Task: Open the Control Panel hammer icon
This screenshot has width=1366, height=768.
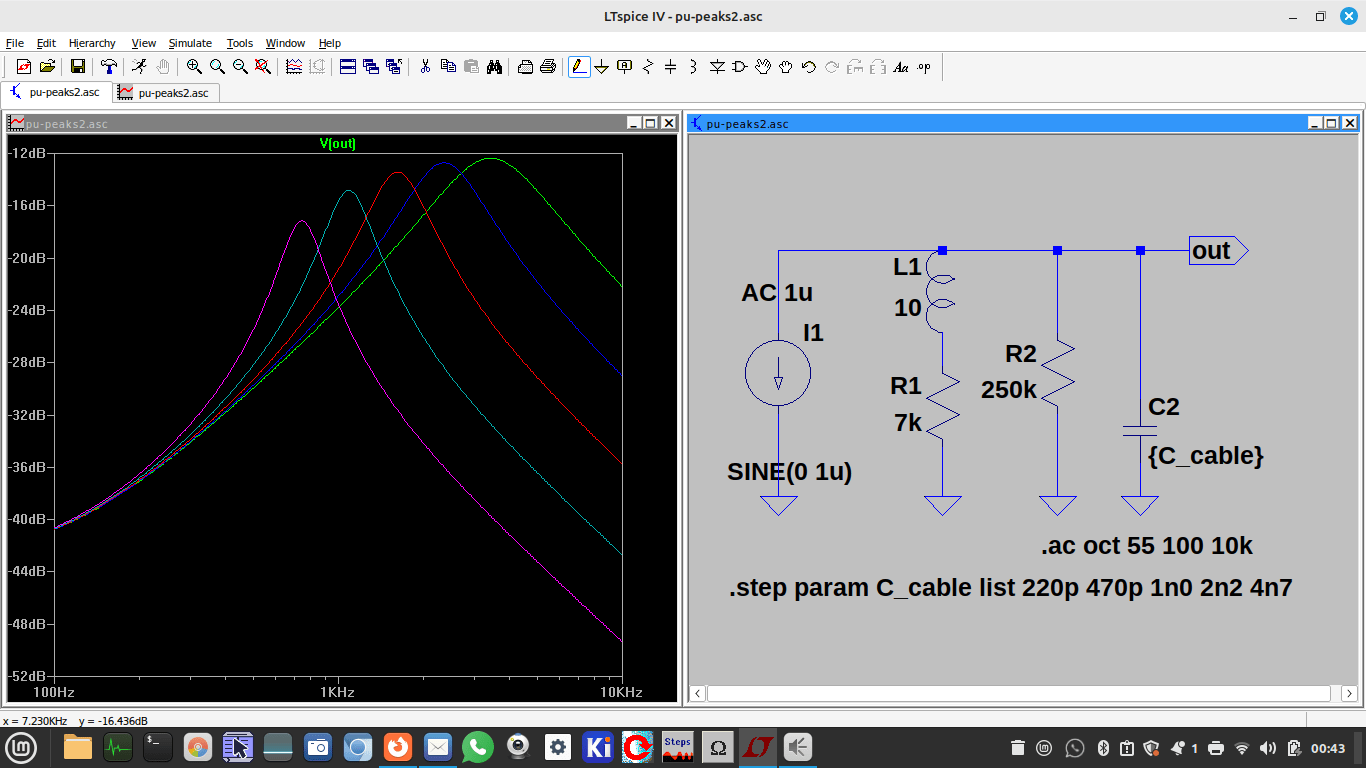Action: point(108,67)
